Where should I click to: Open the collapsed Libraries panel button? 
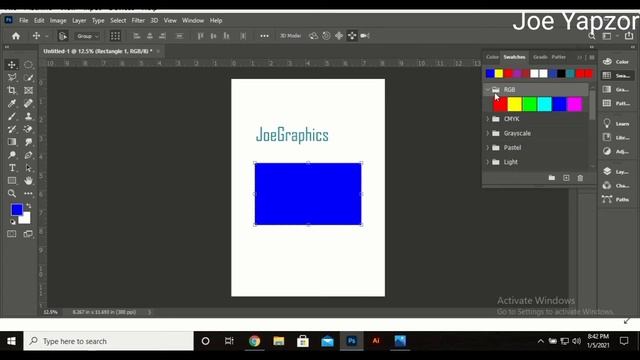pos(616,138)
